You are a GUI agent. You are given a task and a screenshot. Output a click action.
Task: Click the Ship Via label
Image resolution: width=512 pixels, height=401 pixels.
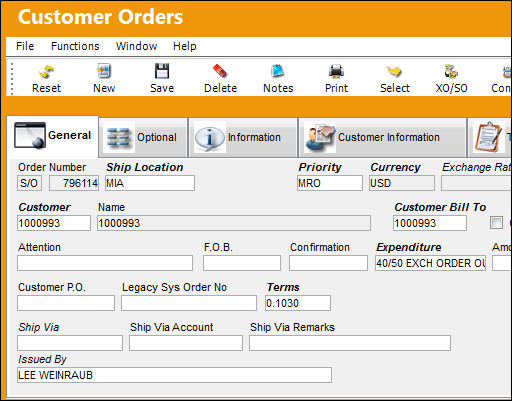point(39,327)
